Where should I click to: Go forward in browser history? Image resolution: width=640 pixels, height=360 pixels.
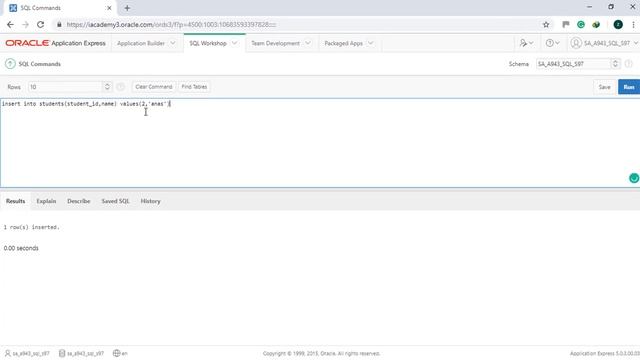click(25, 24)
